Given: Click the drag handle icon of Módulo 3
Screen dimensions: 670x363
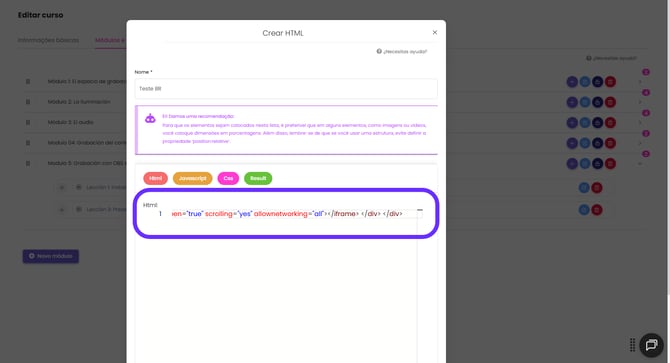Looking at the screenshot, I should tap(28, 123).
